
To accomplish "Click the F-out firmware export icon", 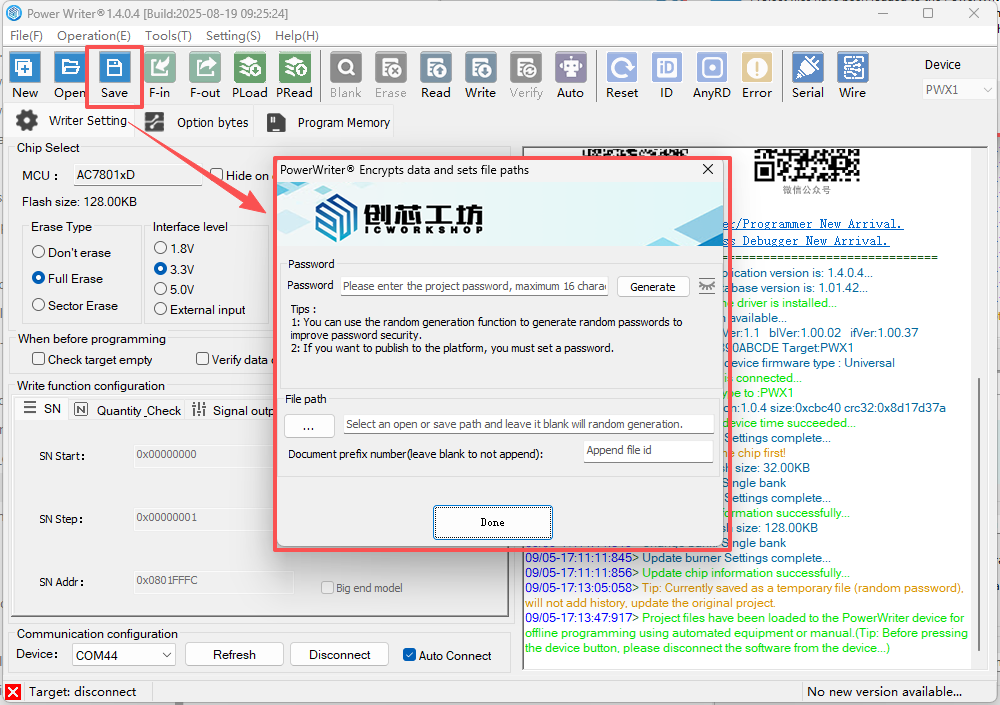I will click(205, 67).
